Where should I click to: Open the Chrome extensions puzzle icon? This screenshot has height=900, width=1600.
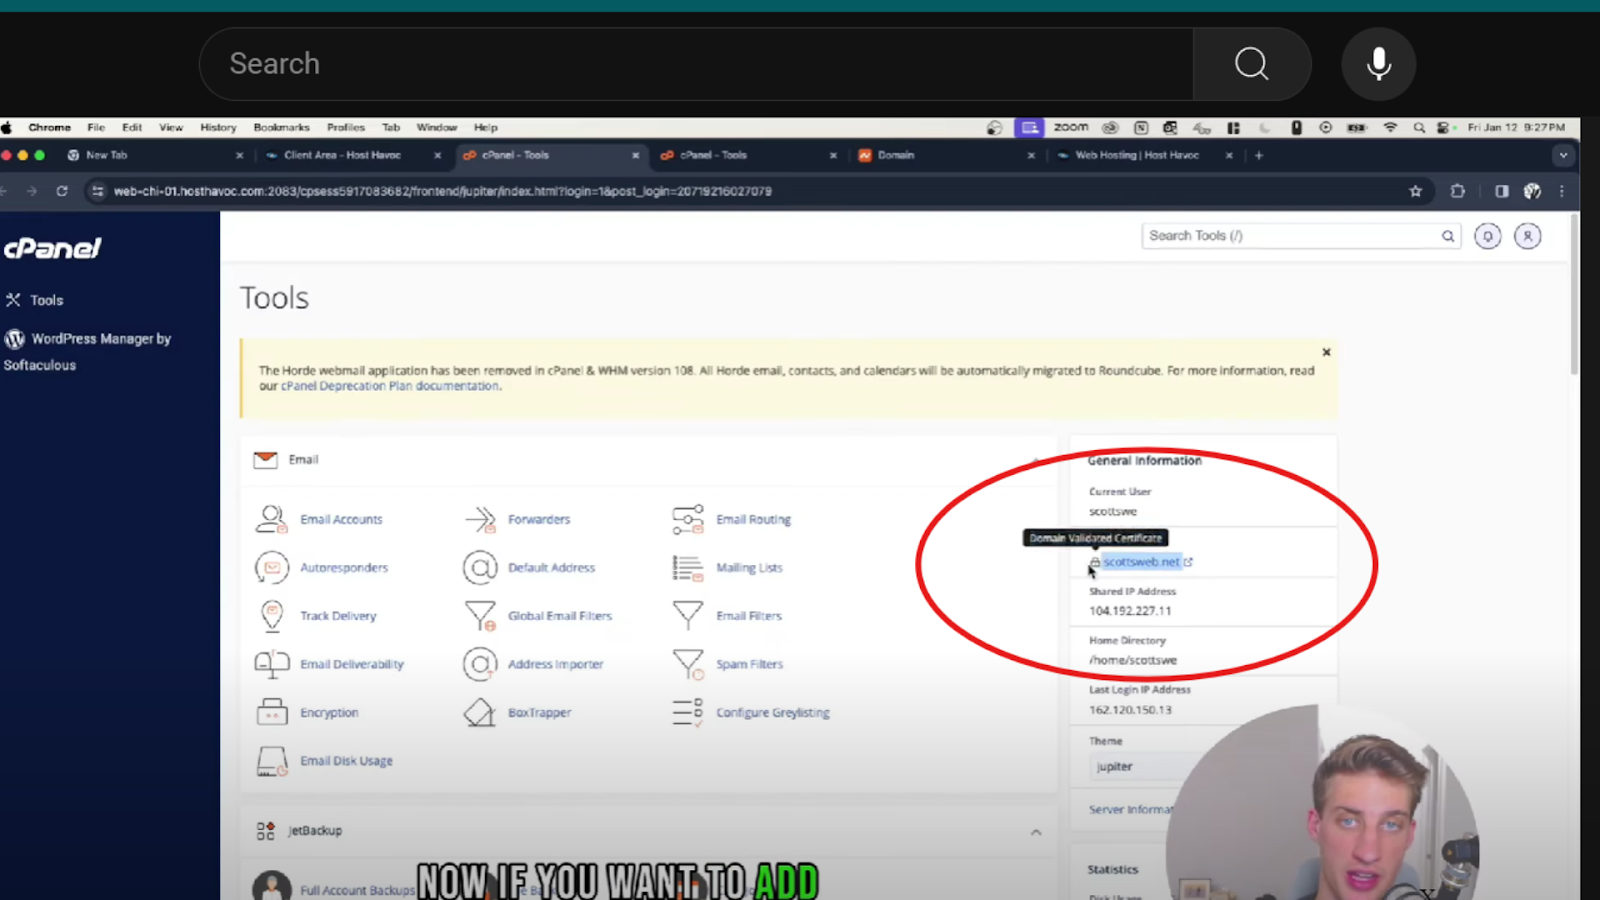point(1457,191)
